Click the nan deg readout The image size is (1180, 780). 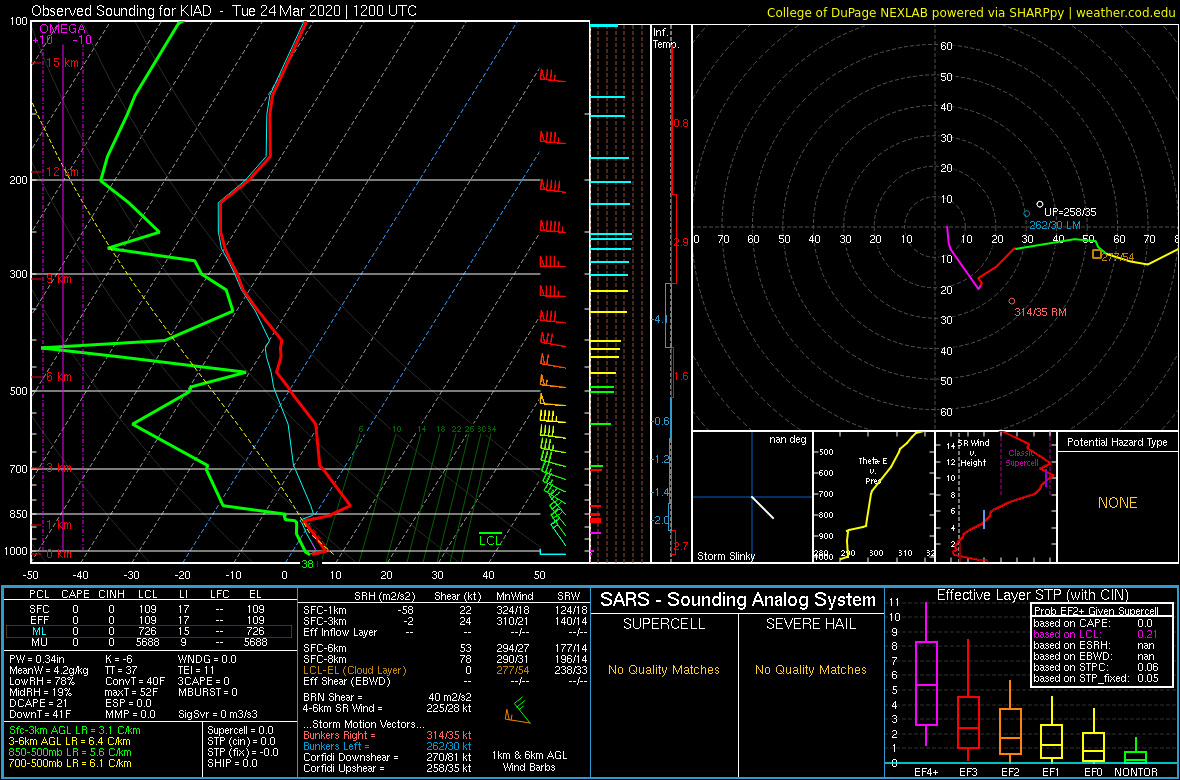pos(788,440)
